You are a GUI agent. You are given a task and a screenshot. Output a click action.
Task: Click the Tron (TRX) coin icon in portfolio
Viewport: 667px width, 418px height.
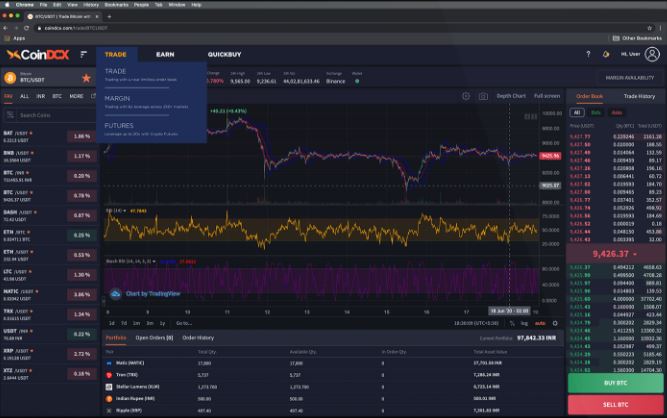point(109,375)
